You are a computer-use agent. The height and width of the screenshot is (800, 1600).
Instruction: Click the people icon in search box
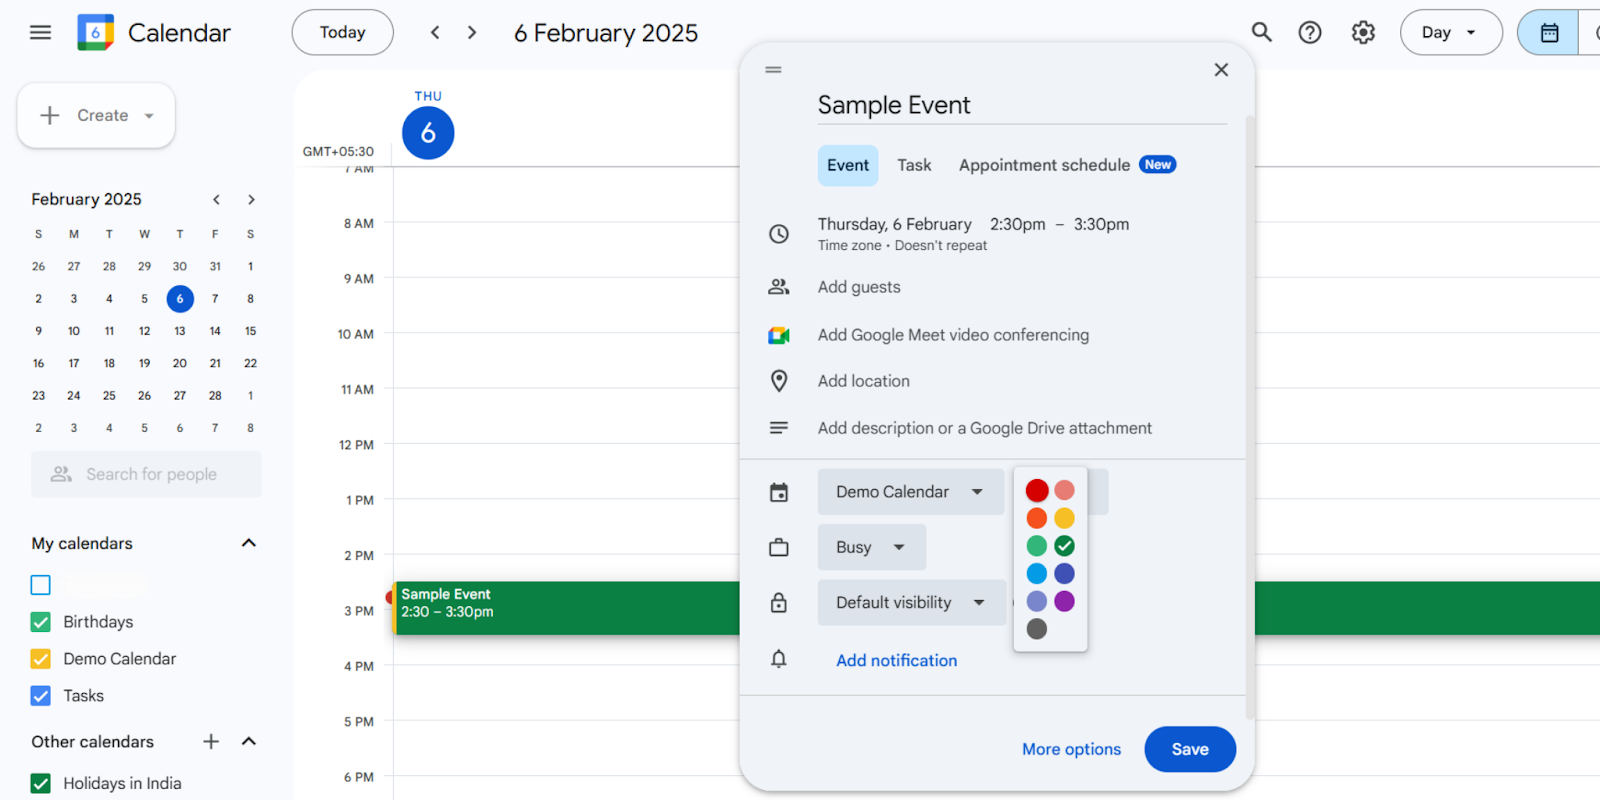[x=61, y=474]
